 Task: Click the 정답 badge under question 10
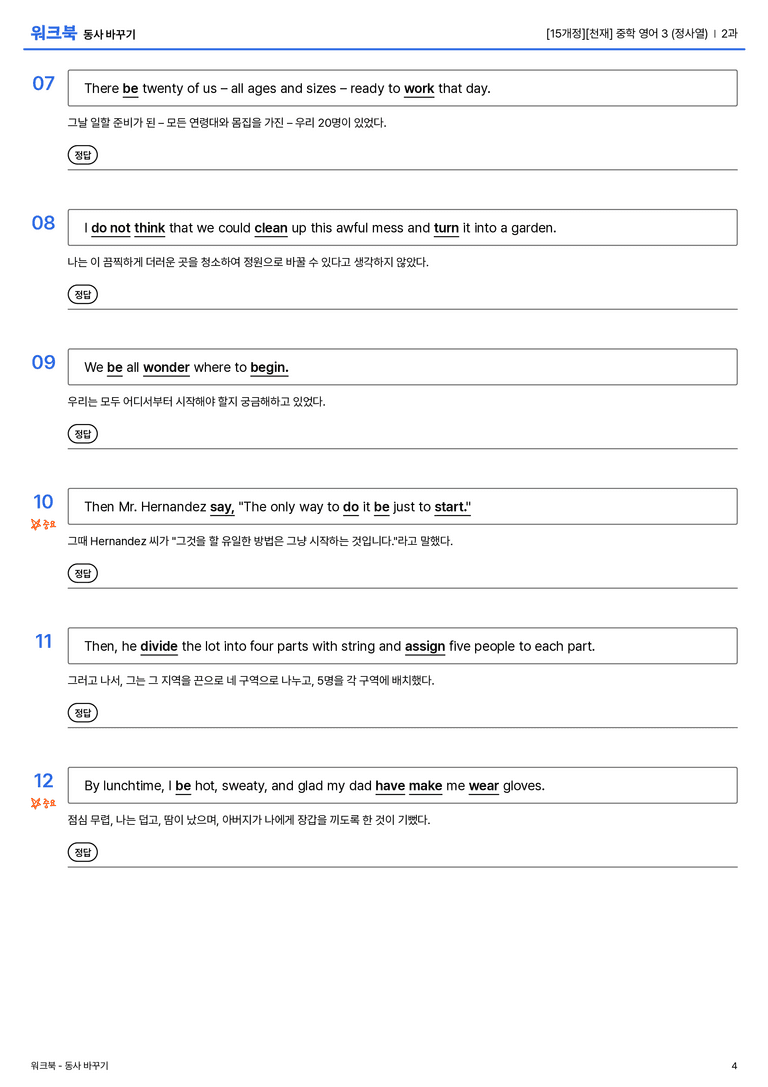coord(82,573)
